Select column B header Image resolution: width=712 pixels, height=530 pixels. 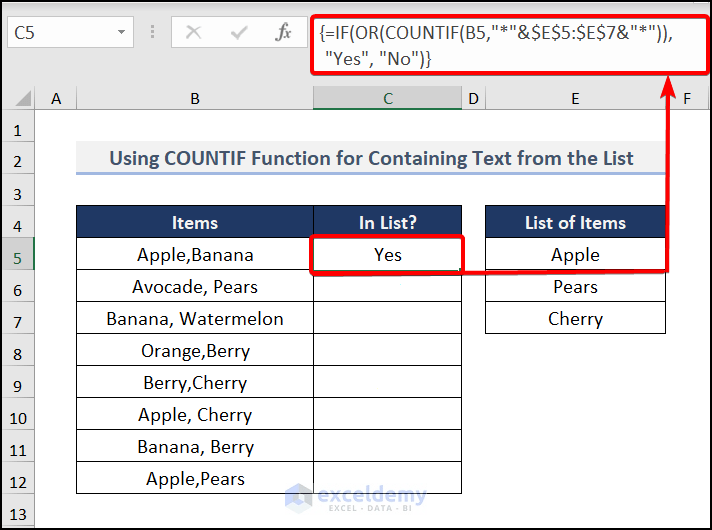pos(195,98)
